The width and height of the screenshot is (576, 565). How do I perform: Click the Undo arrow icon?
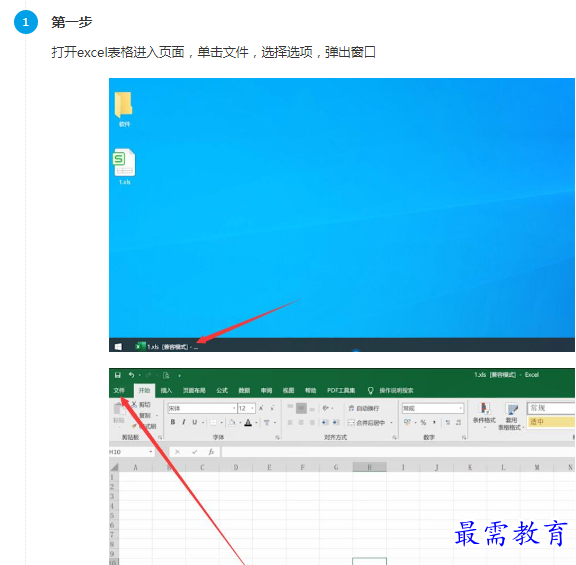pyautogui.click(x=131, y=375)
